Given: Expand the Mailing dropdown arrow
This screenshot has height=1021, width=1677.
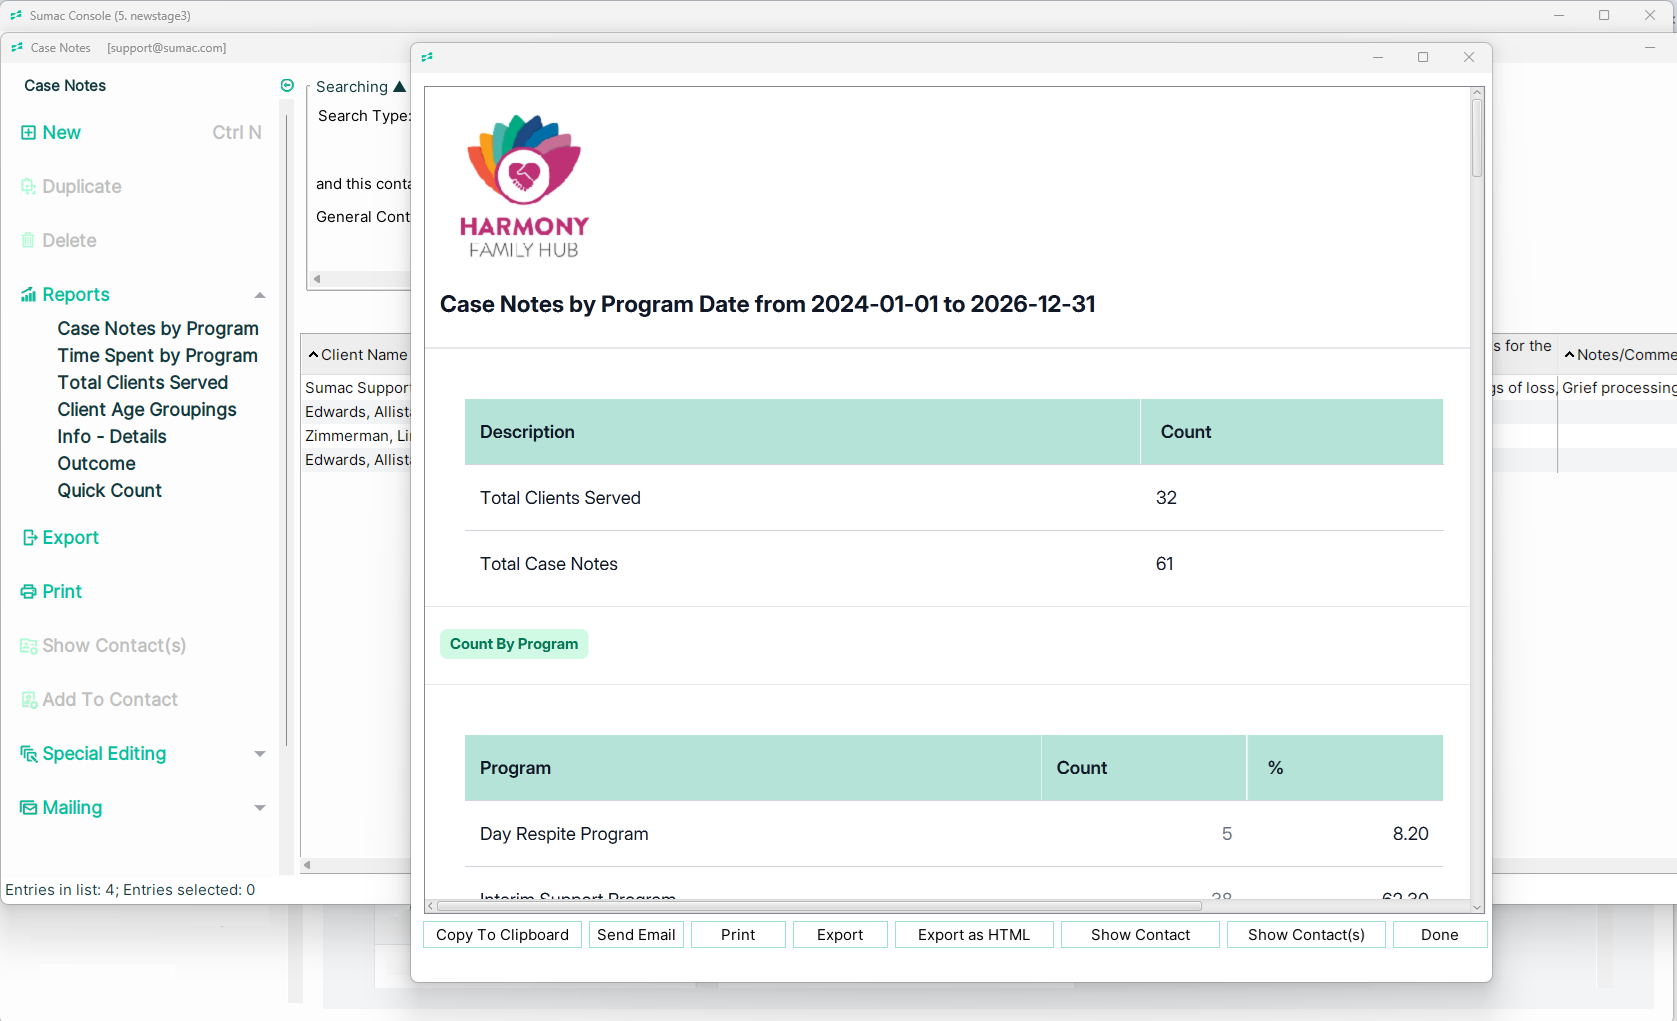Looking at the screenshot, I should (x=260, y=808).
